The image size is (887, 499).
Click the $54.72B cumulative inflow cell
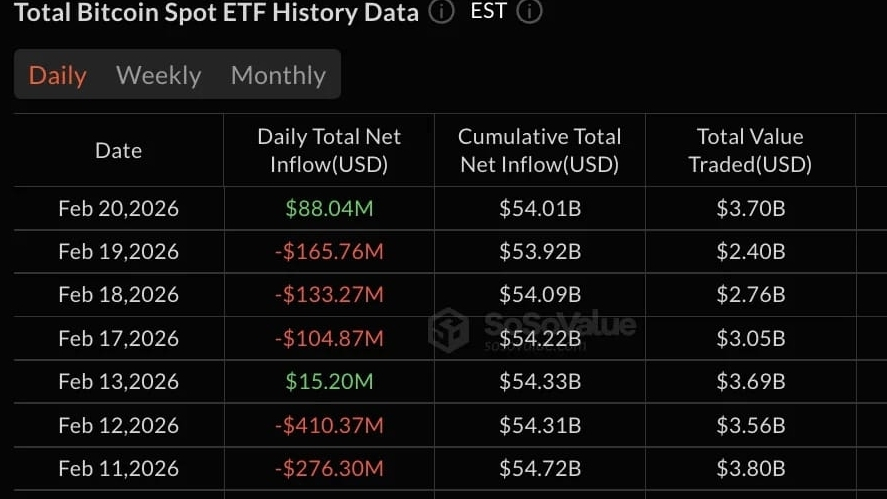(x=539, y=468)
